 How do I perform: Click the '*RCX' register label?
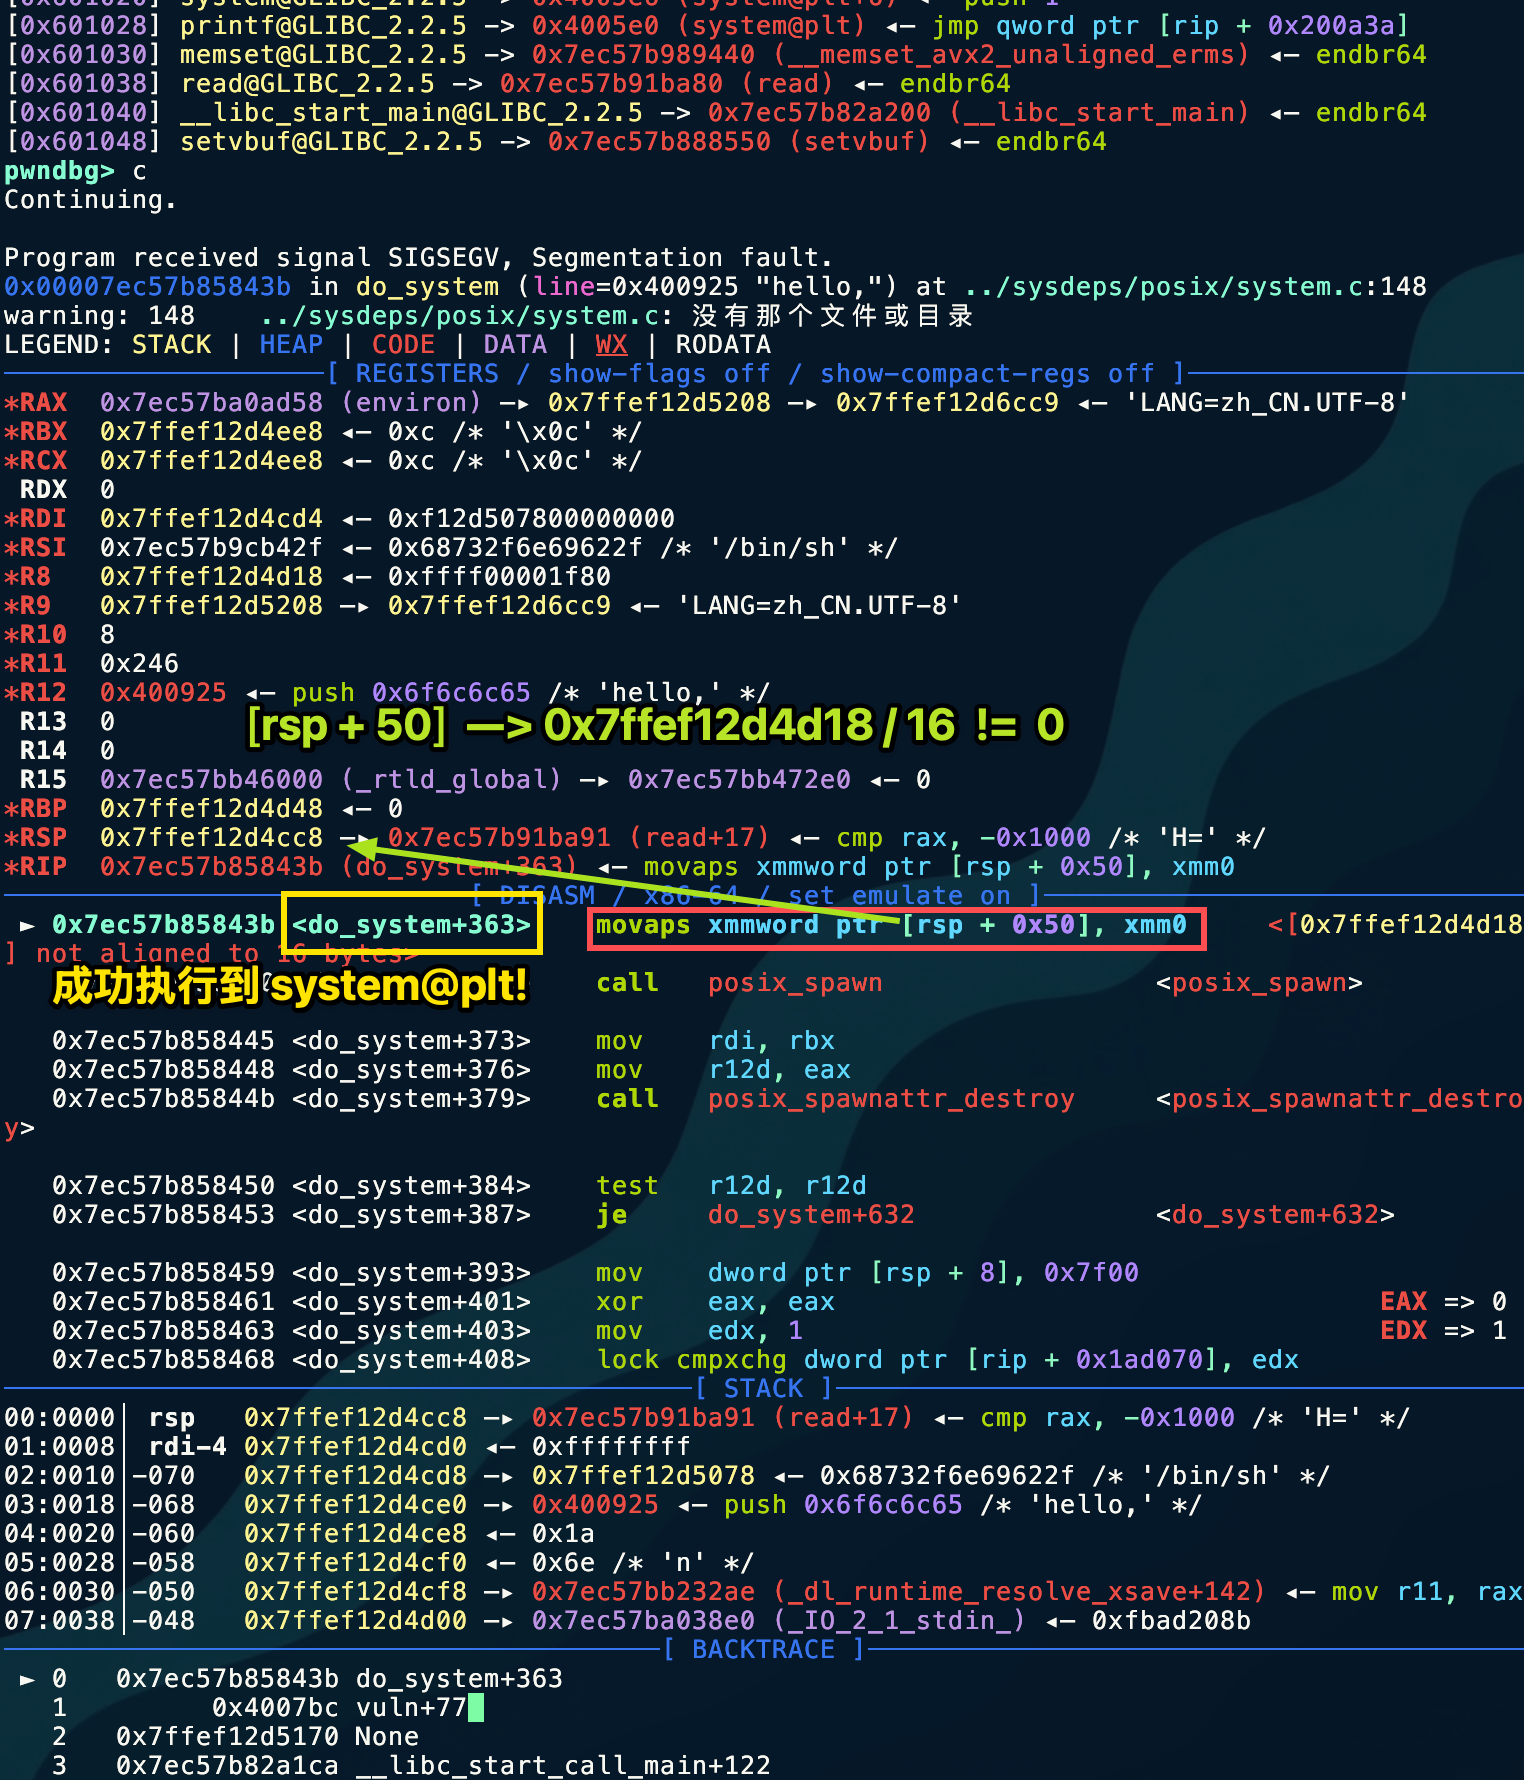click(x=36, y=461)
